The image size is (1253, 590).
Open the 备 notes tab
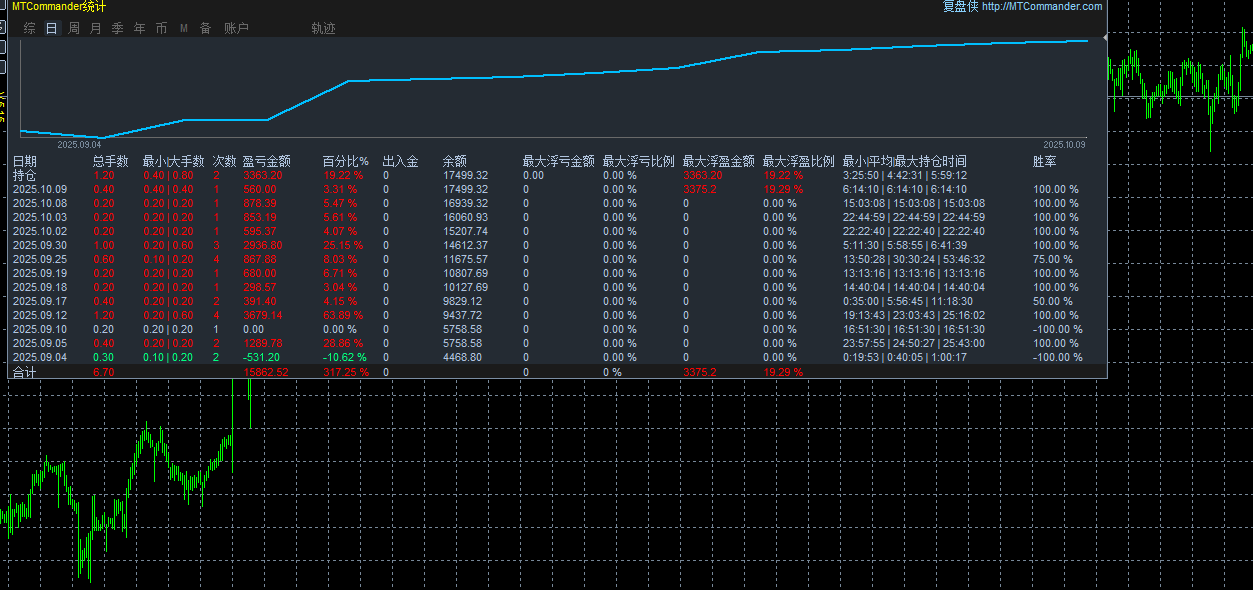tap(206, 29)
